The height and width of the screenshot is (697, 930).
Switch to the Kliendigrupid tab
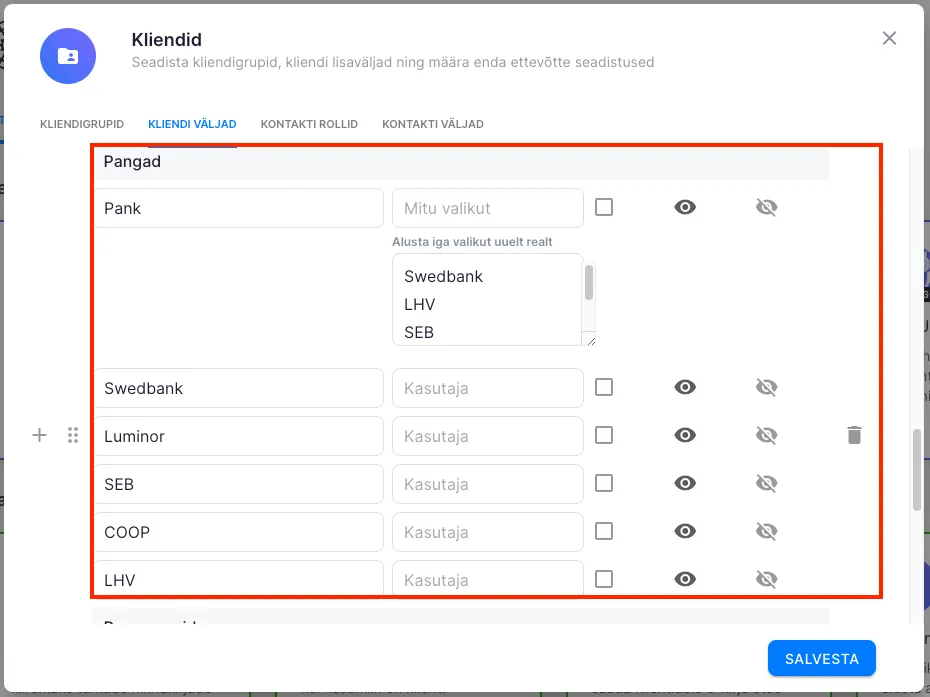(x=82, y=124)
